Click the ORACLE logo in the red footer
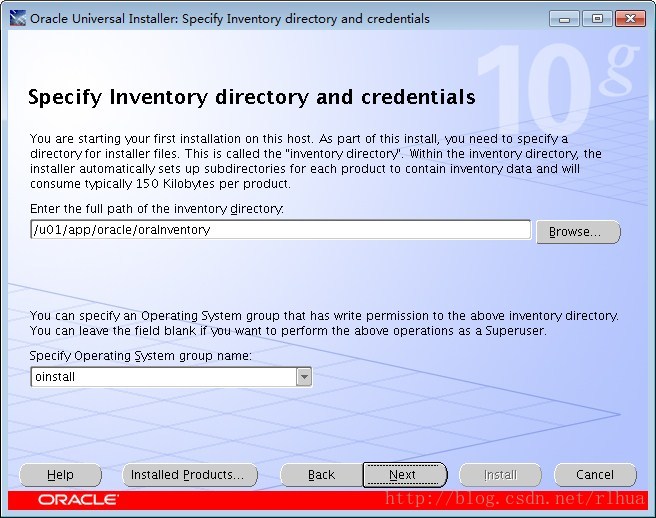The width and height of the screenshot is (656, 518). tap(78, 500)
